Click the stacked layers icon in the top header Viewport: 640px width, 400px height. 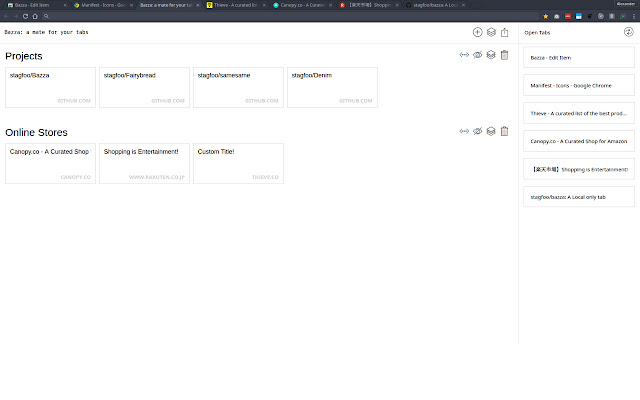point(491,32)
